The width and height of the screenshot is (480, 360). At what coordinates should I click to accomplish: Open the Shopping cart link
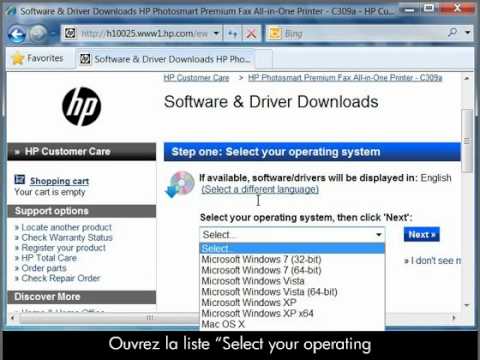tap(59, 181)
